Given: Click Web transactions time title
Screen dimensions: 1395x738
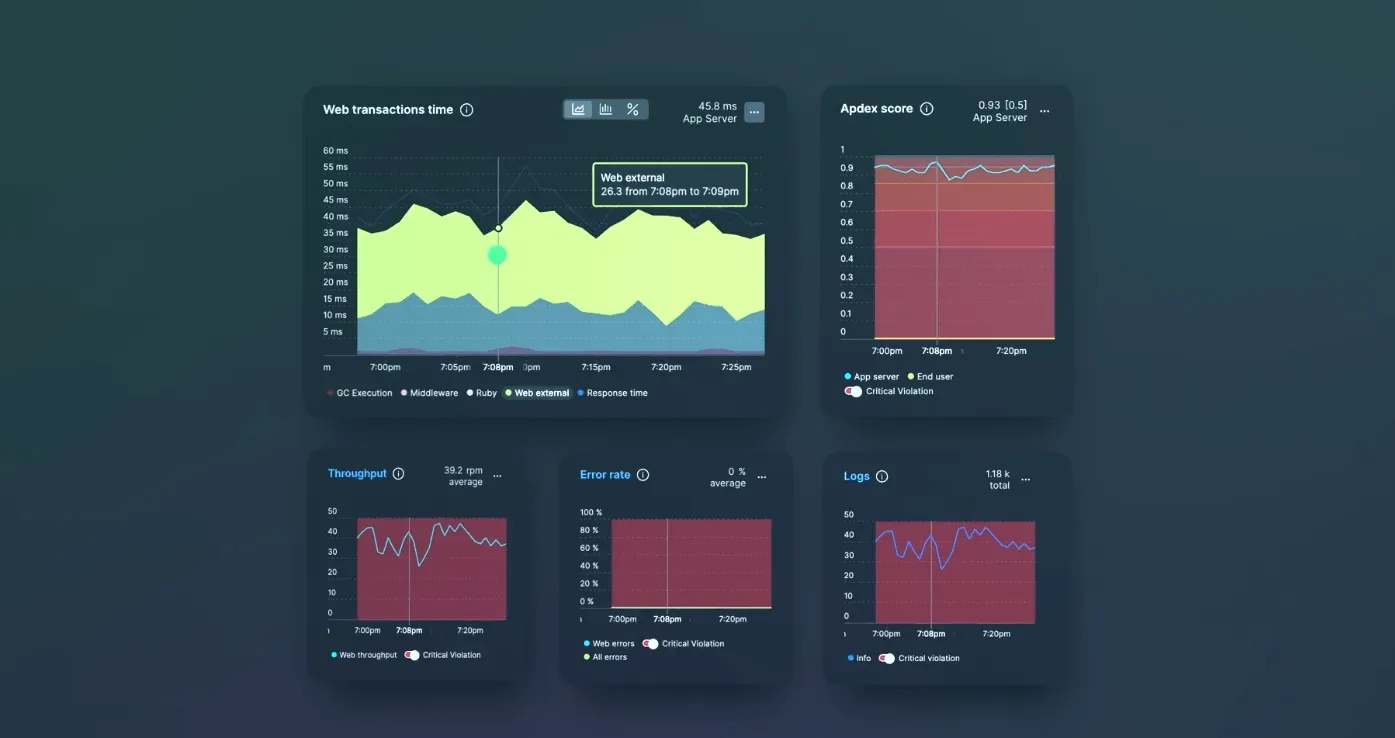Looking at the screenshot, I should (x=388, y=110).
